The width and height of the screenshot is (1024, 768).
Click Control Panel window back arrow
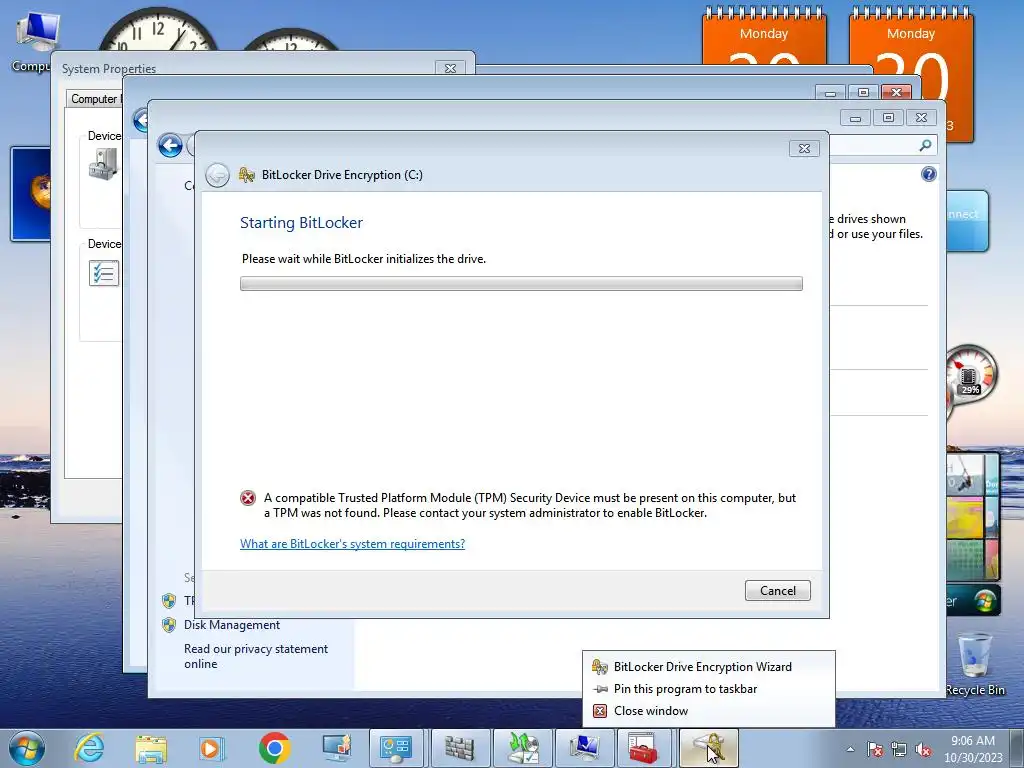170,145
